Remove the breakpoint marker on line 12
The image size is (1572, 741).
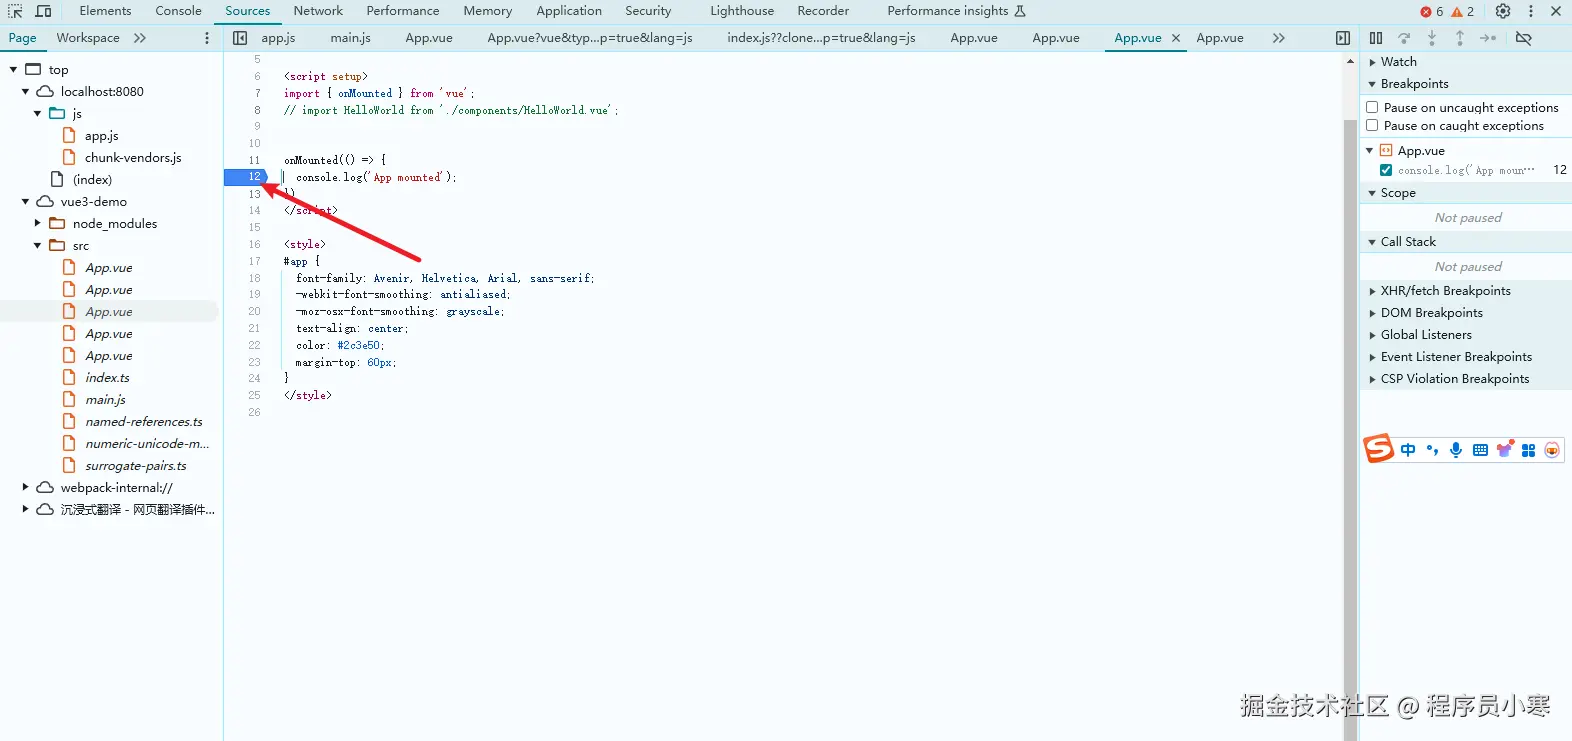tap(246, 176)
